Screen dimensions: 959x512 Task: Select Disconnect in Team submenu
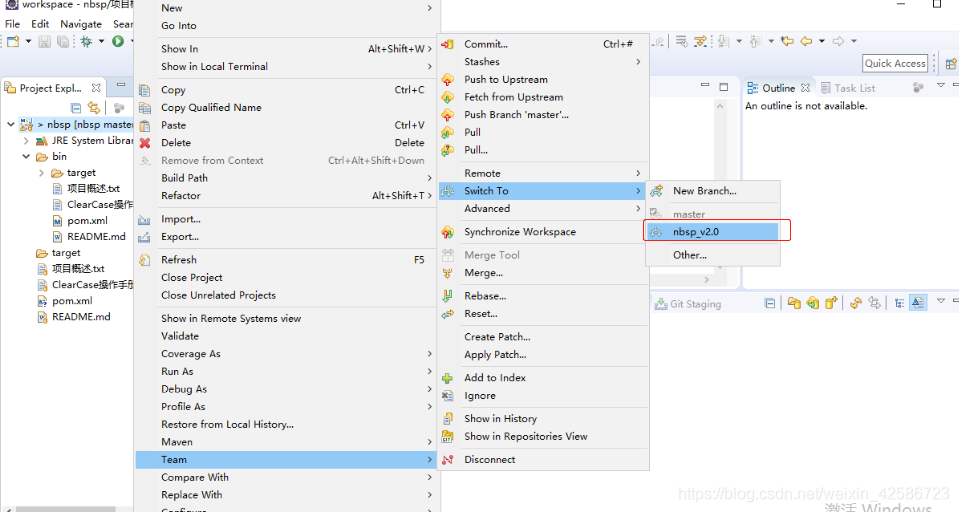point(543,459)
